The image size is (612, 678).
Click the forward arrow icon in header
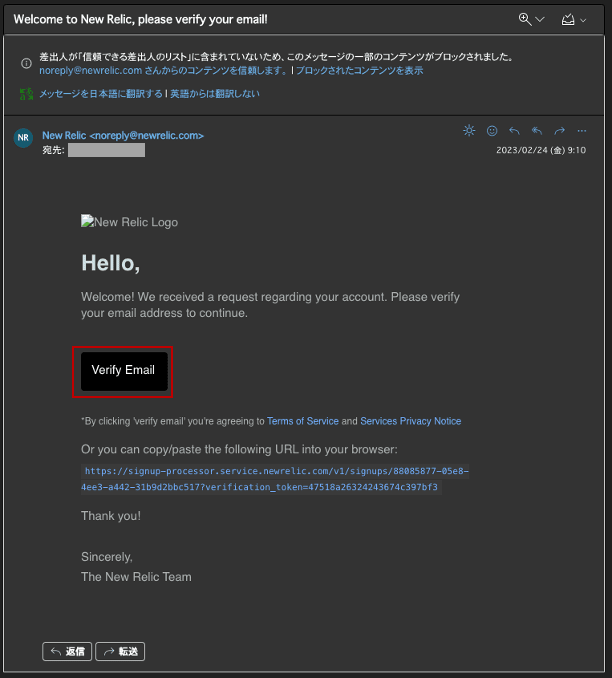pos(560,131)
